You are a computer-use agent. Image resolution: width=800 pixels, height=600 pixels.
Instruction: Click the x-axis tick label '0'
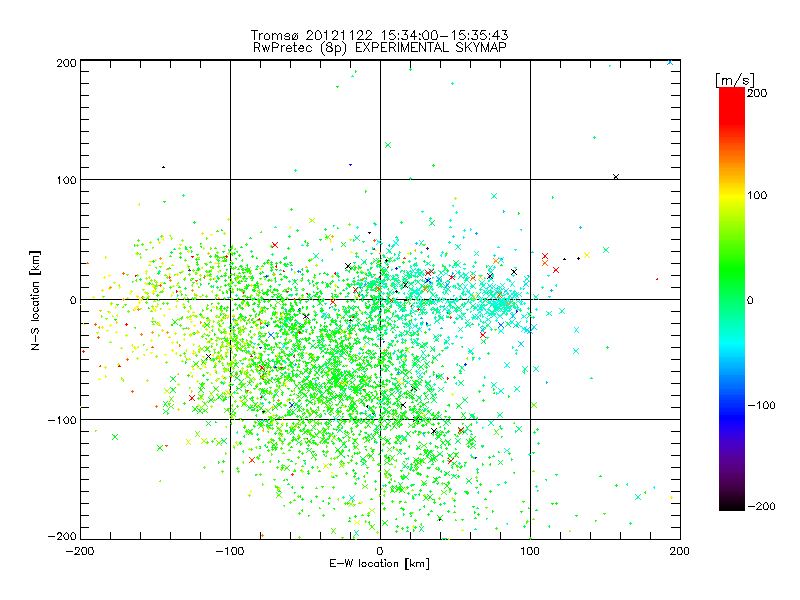(x=380, y=551)
